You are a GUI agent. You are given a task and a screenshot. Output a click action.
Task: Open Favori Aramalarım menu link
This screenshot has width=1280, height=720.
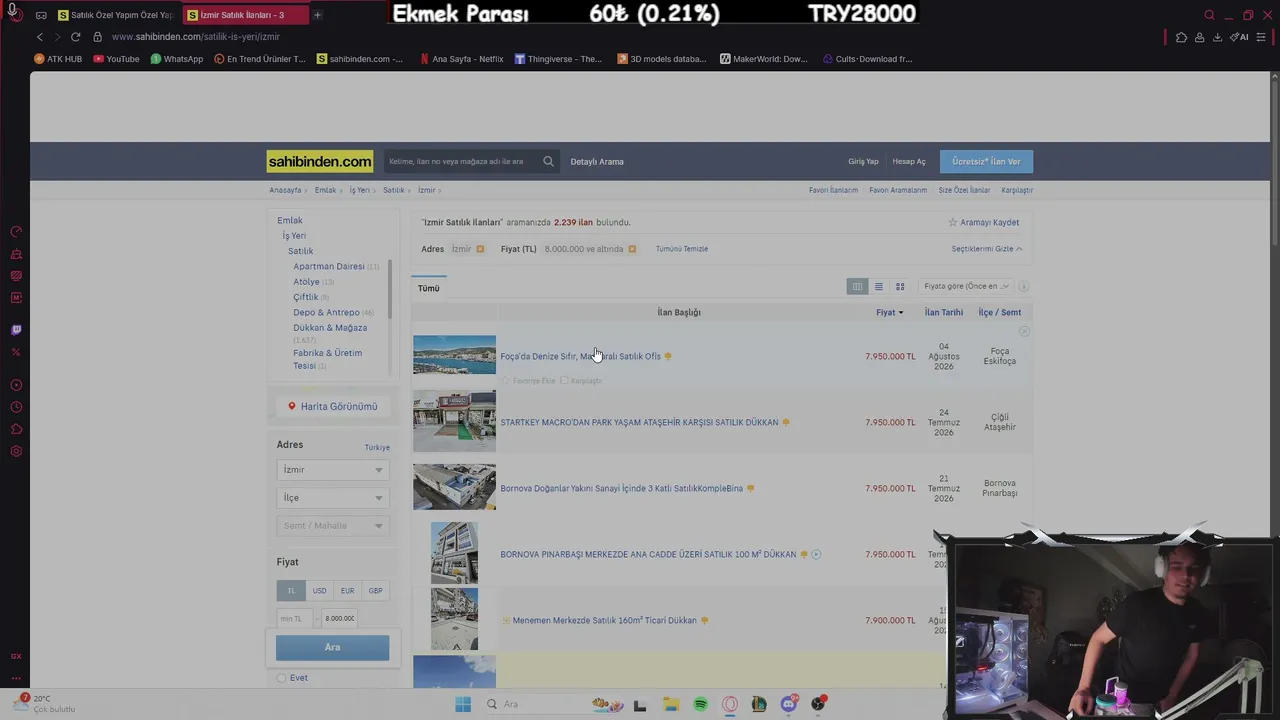(898, 190)
